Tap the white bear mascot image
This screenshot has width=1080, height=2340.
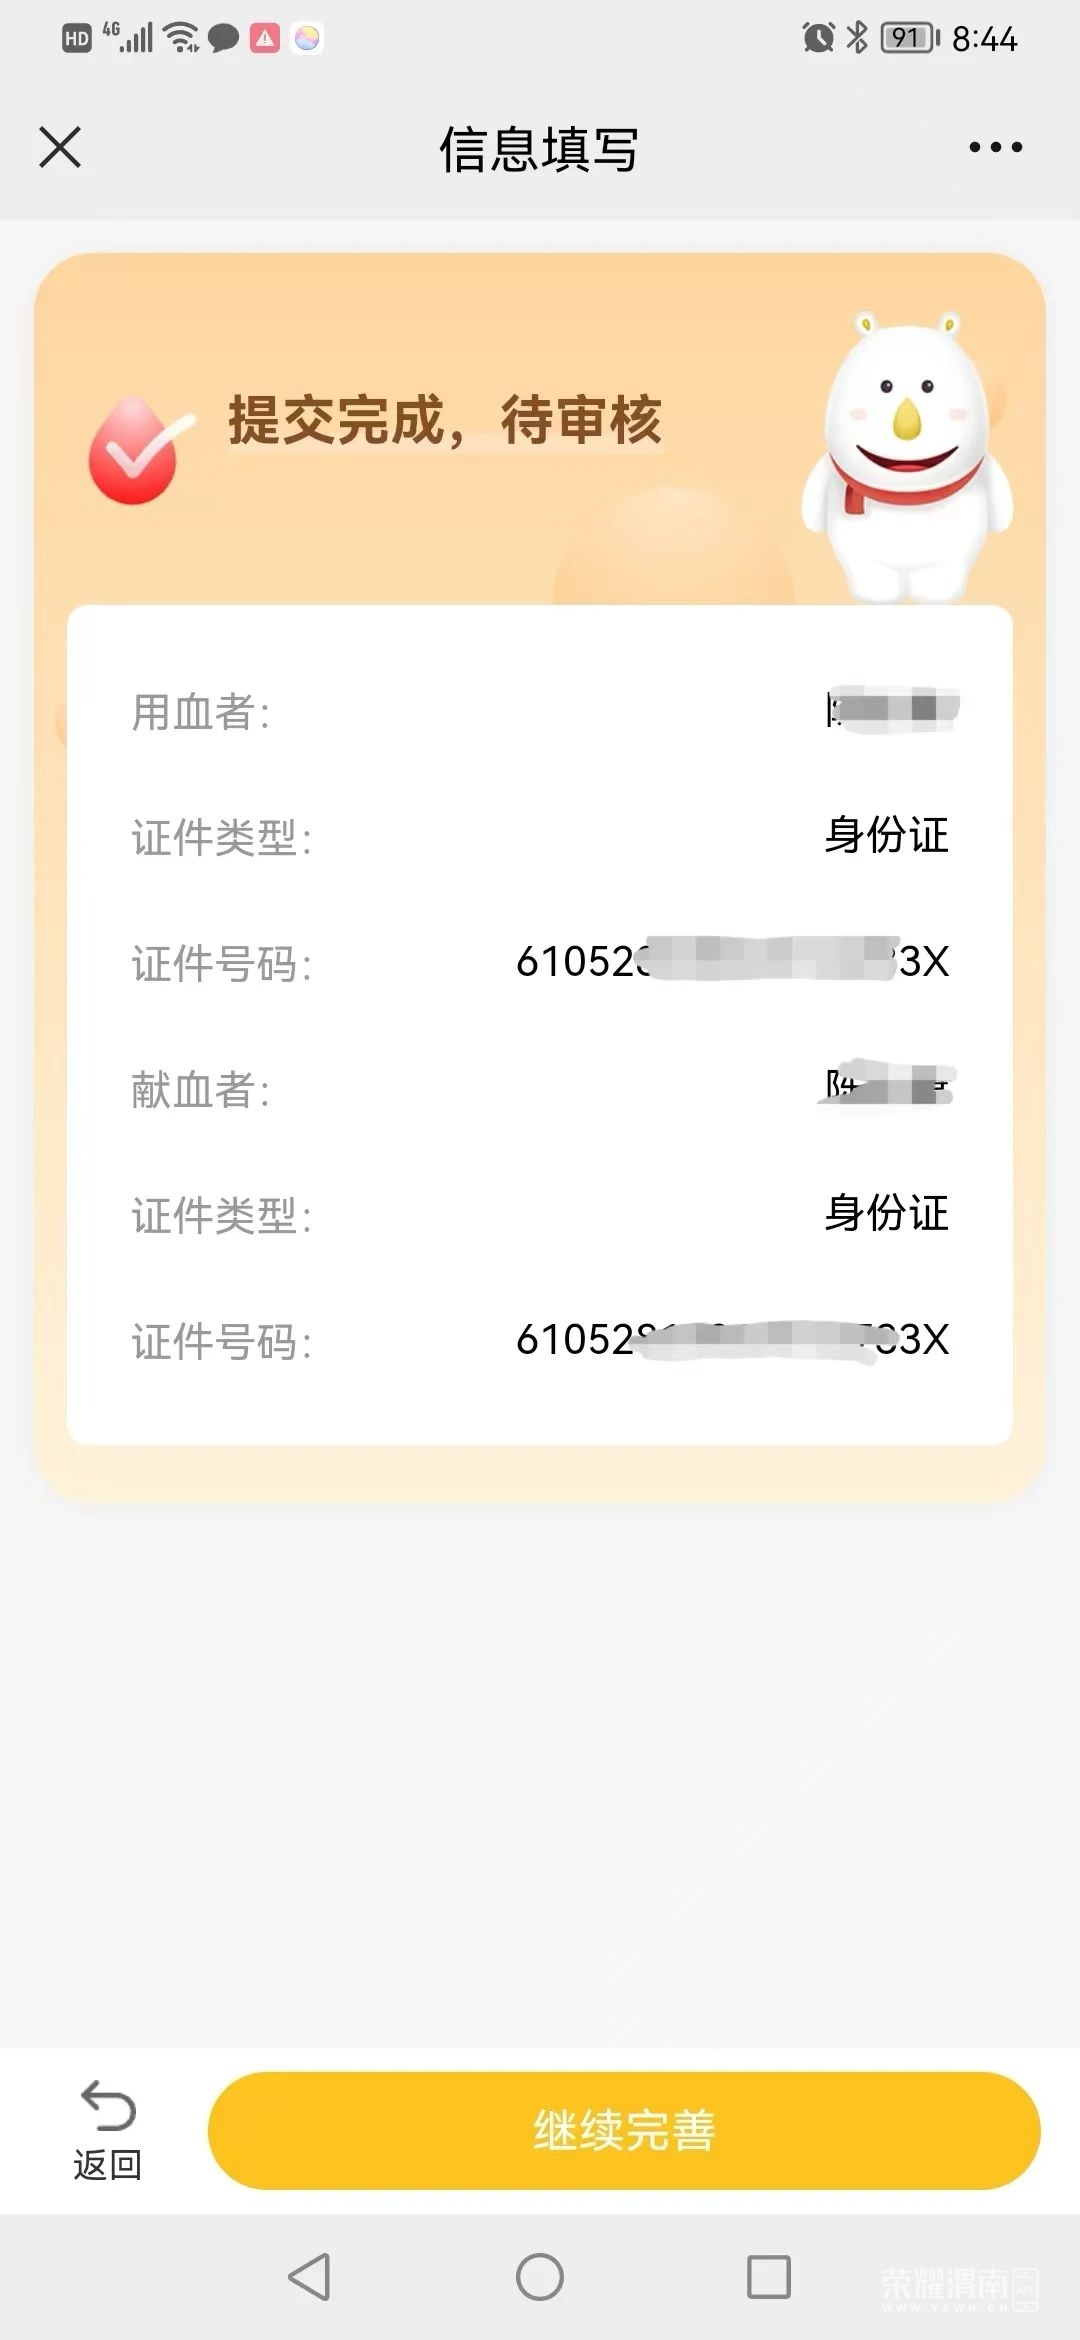(x=907, y=458)
